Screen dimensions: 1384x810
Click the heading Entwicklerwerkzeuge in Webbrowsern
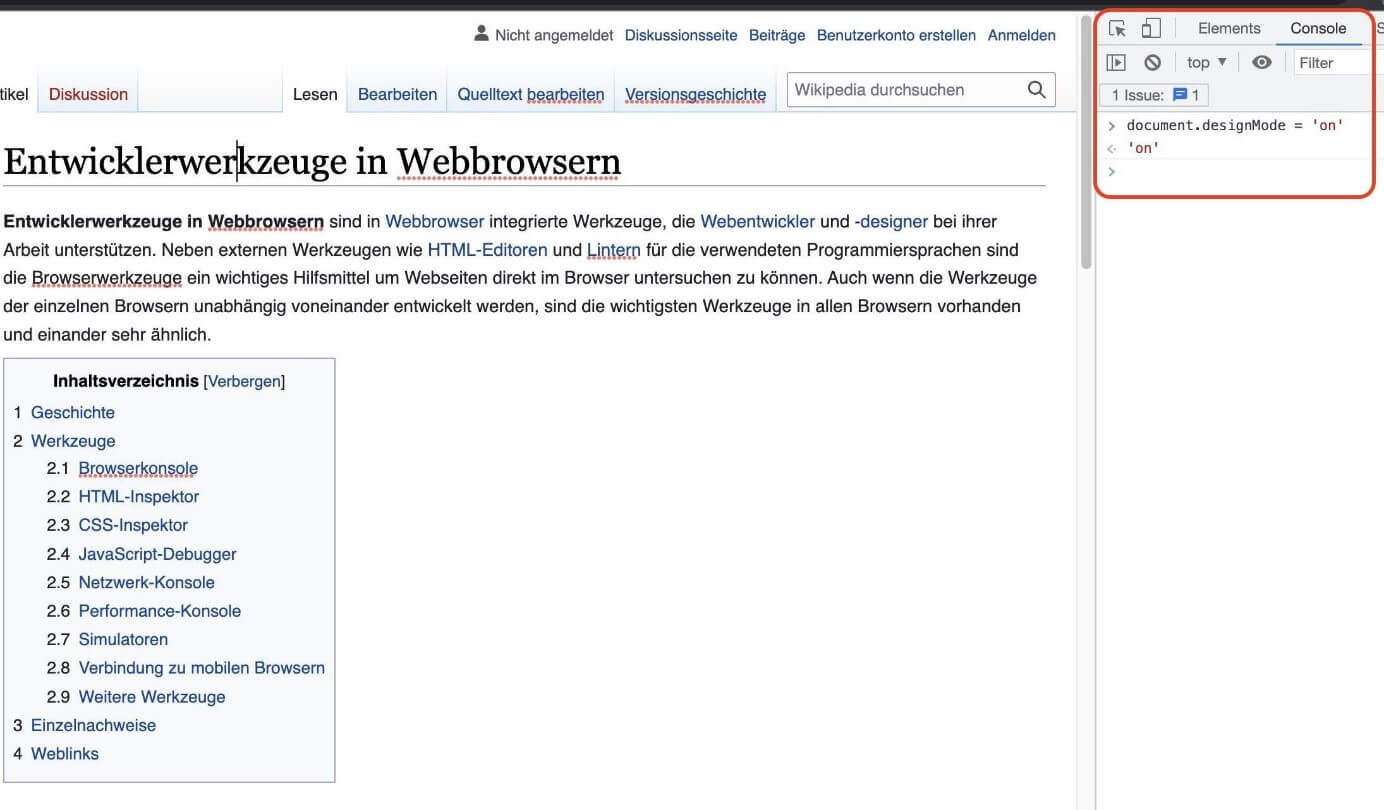[x=312, y=161]
